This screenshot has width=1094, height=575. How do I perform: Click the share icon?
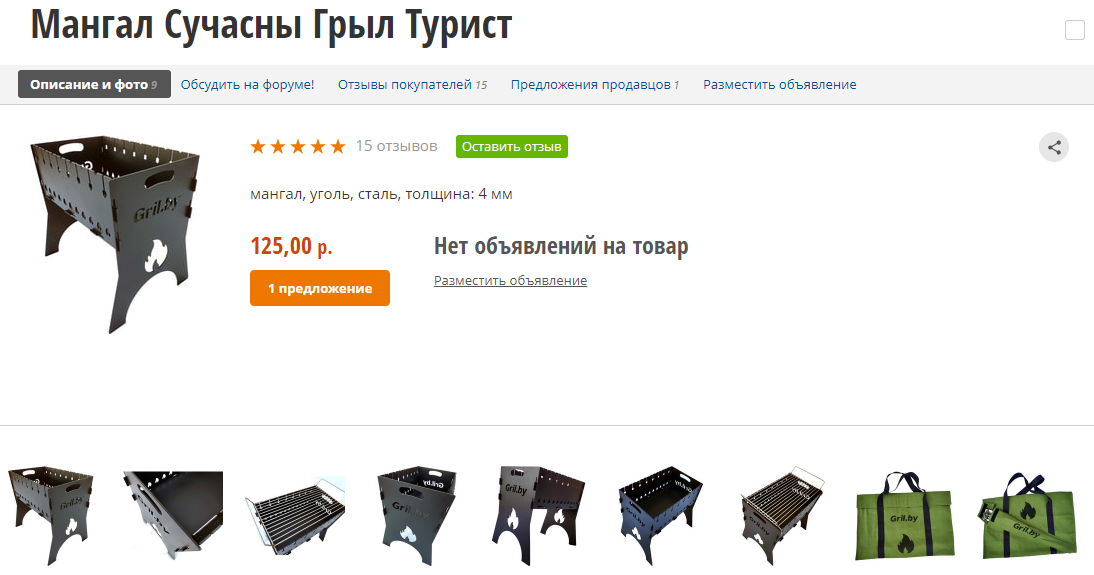coord(1054,147)
